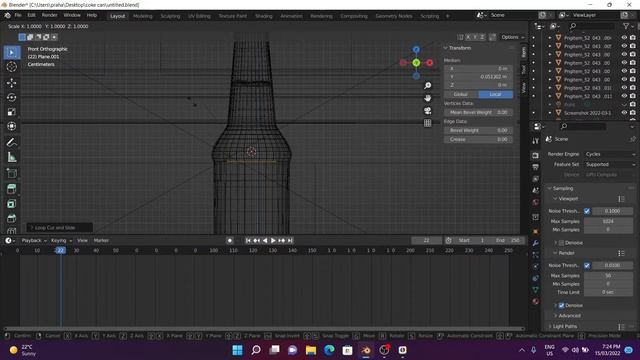This screenshot has height=360, width=640.
Task: Select the Add Cube tool
Action: point(11,173)
